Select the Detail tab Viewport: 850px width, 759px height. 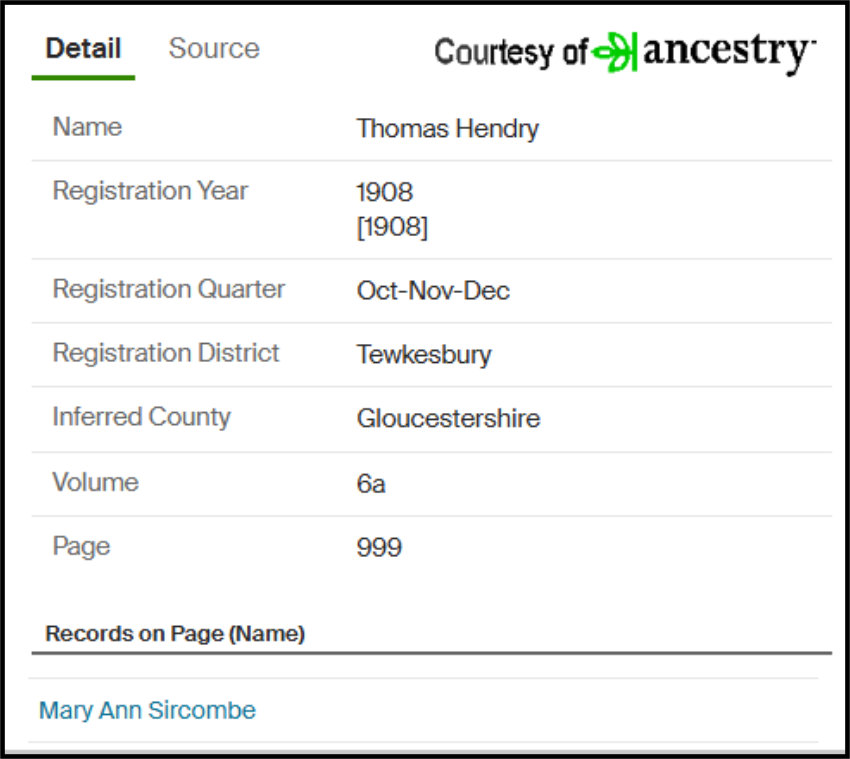83,48
